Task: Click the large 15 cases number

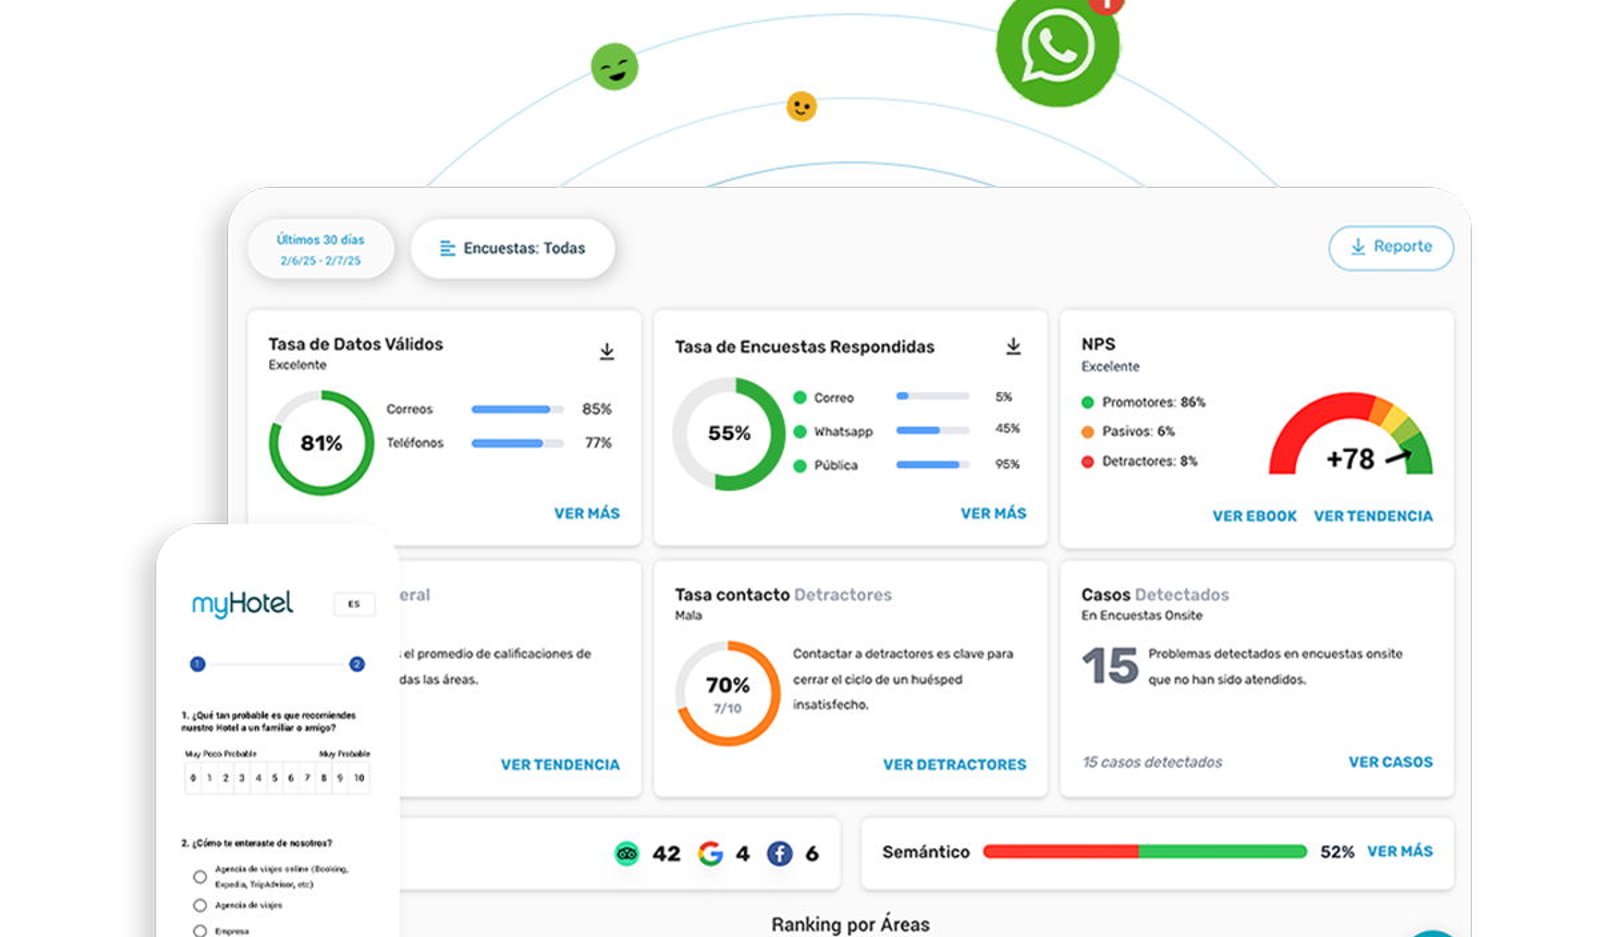Action: click(1110, 666)
